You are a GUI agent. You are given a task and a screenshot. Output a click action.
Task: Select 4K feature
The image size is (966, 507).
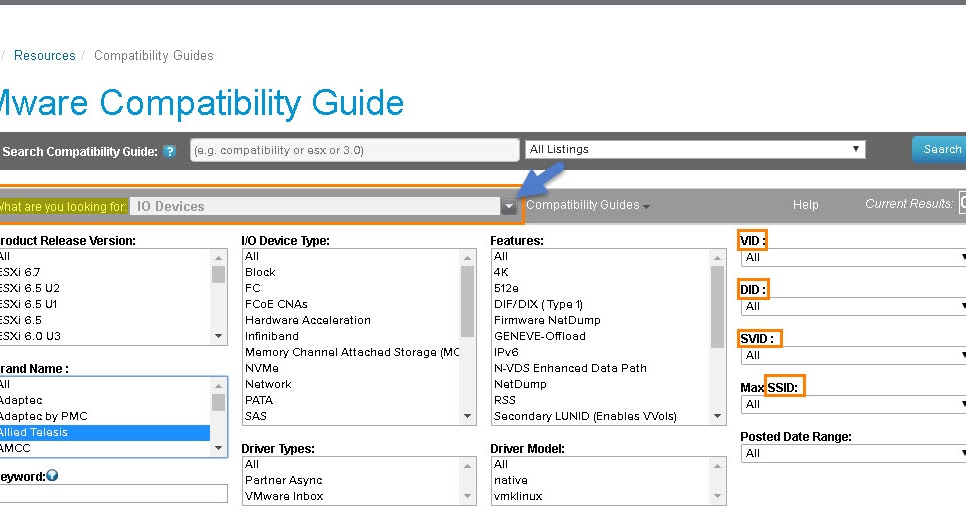501,272
